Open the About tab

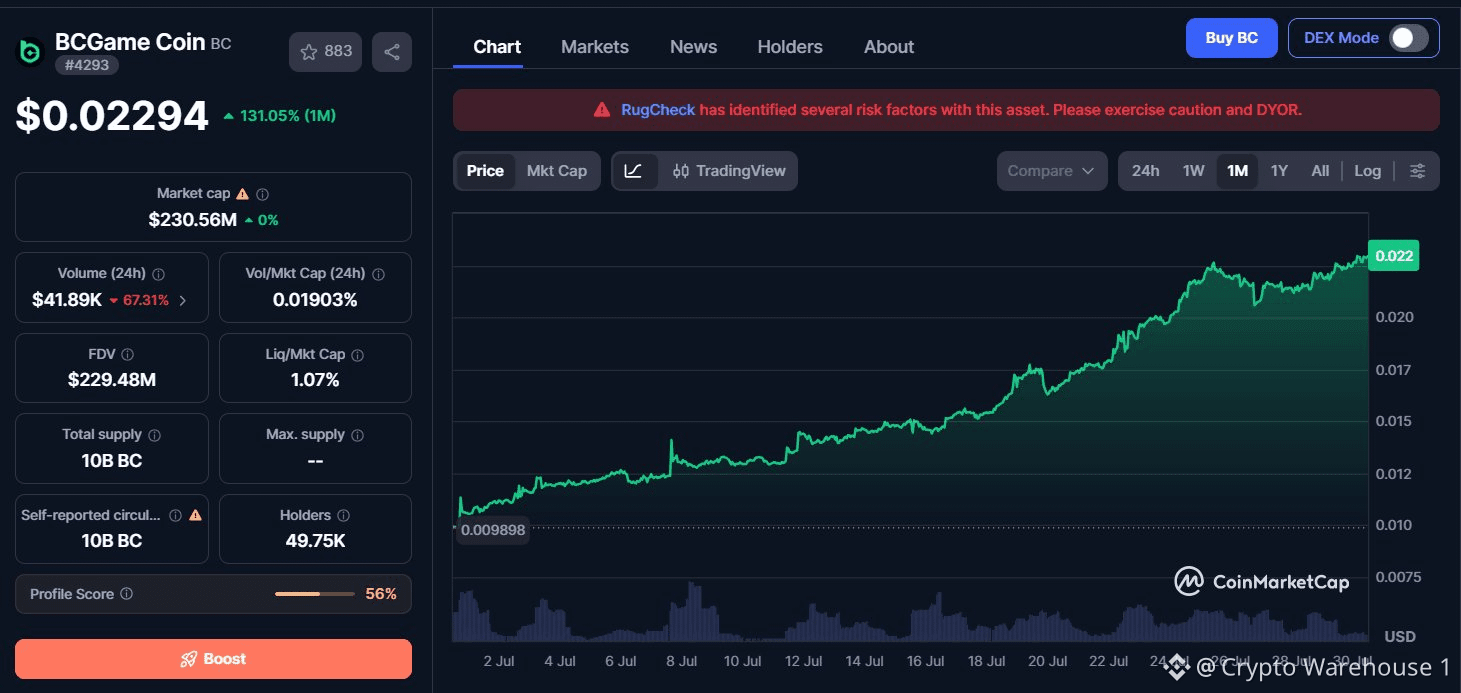tap(889, 47)
